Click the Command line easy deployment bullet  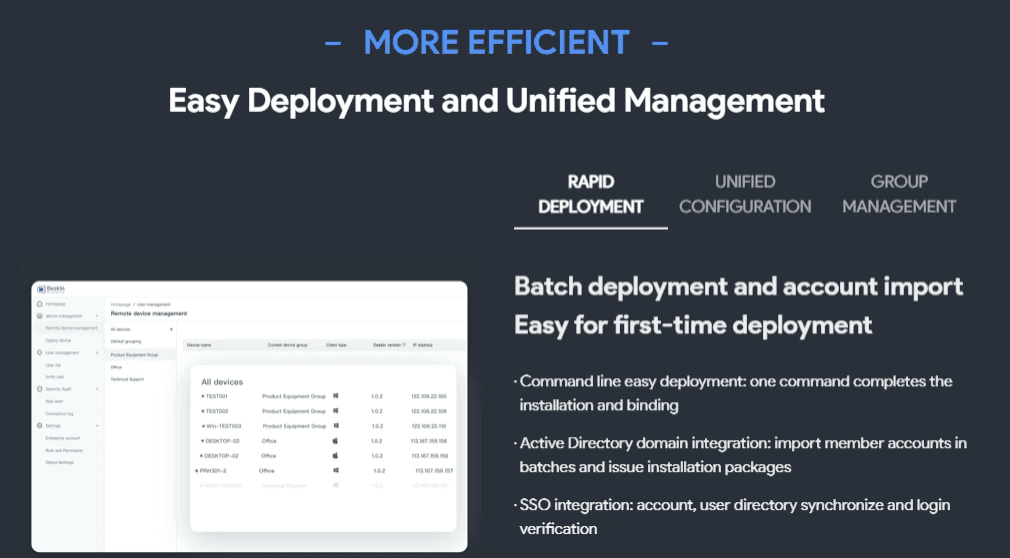coord(734,393)
